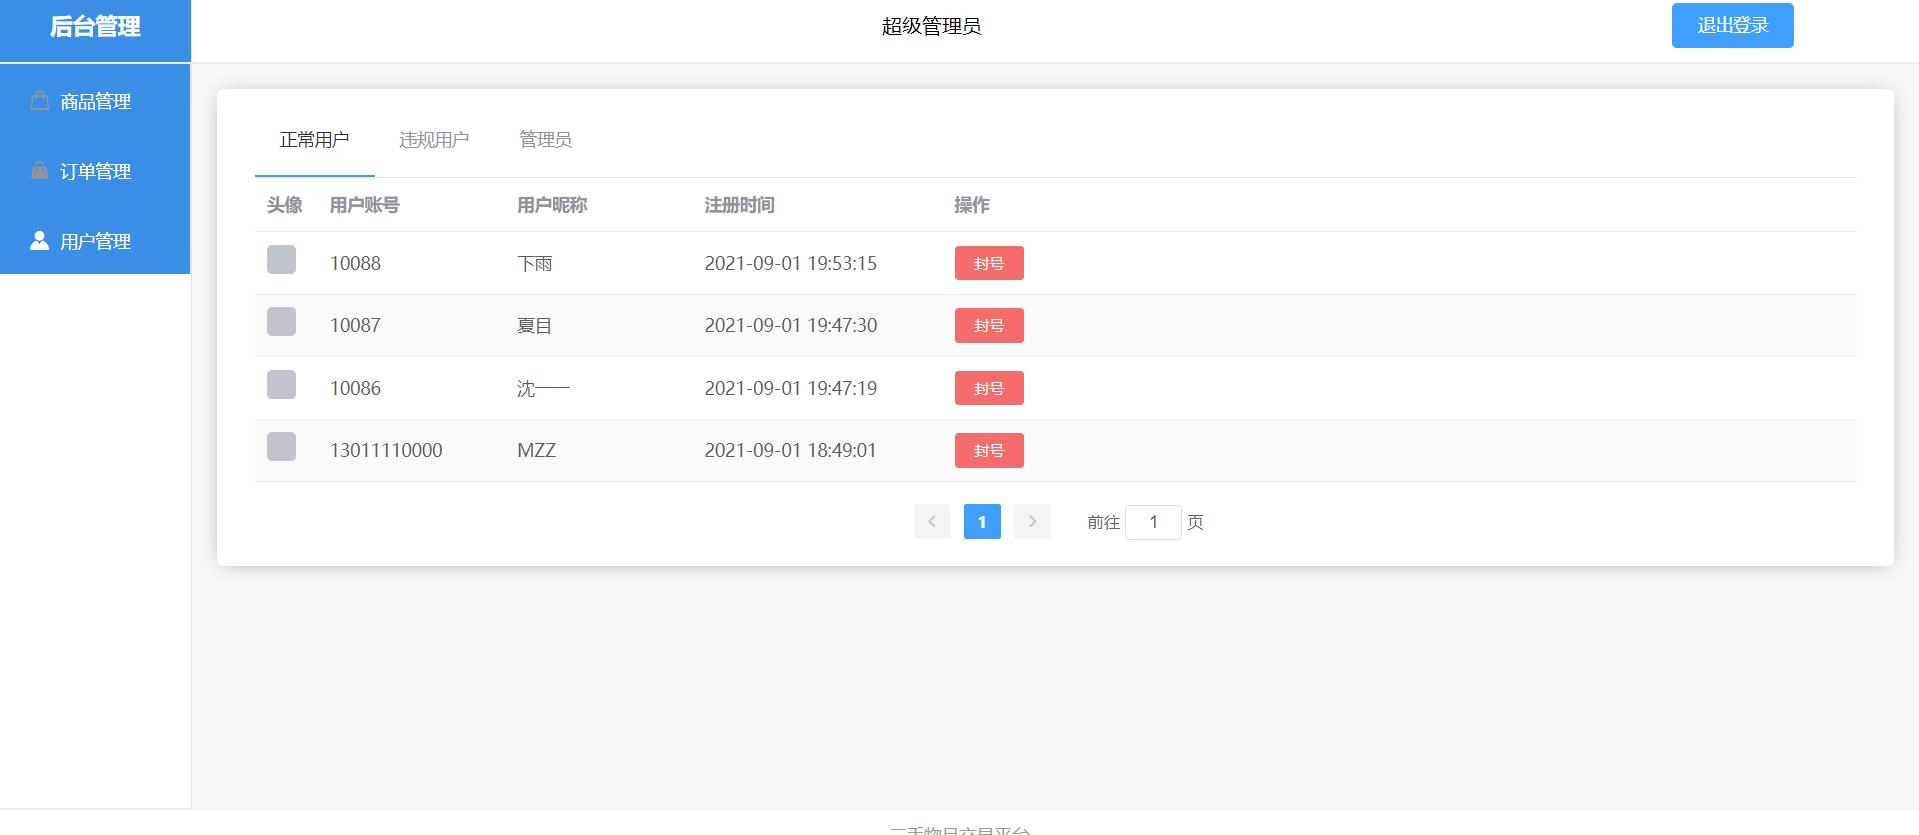Click the 注册时间 column header
Image resolution: width=1919 pixels, height=835 pixels.
[x=739, y=205]
